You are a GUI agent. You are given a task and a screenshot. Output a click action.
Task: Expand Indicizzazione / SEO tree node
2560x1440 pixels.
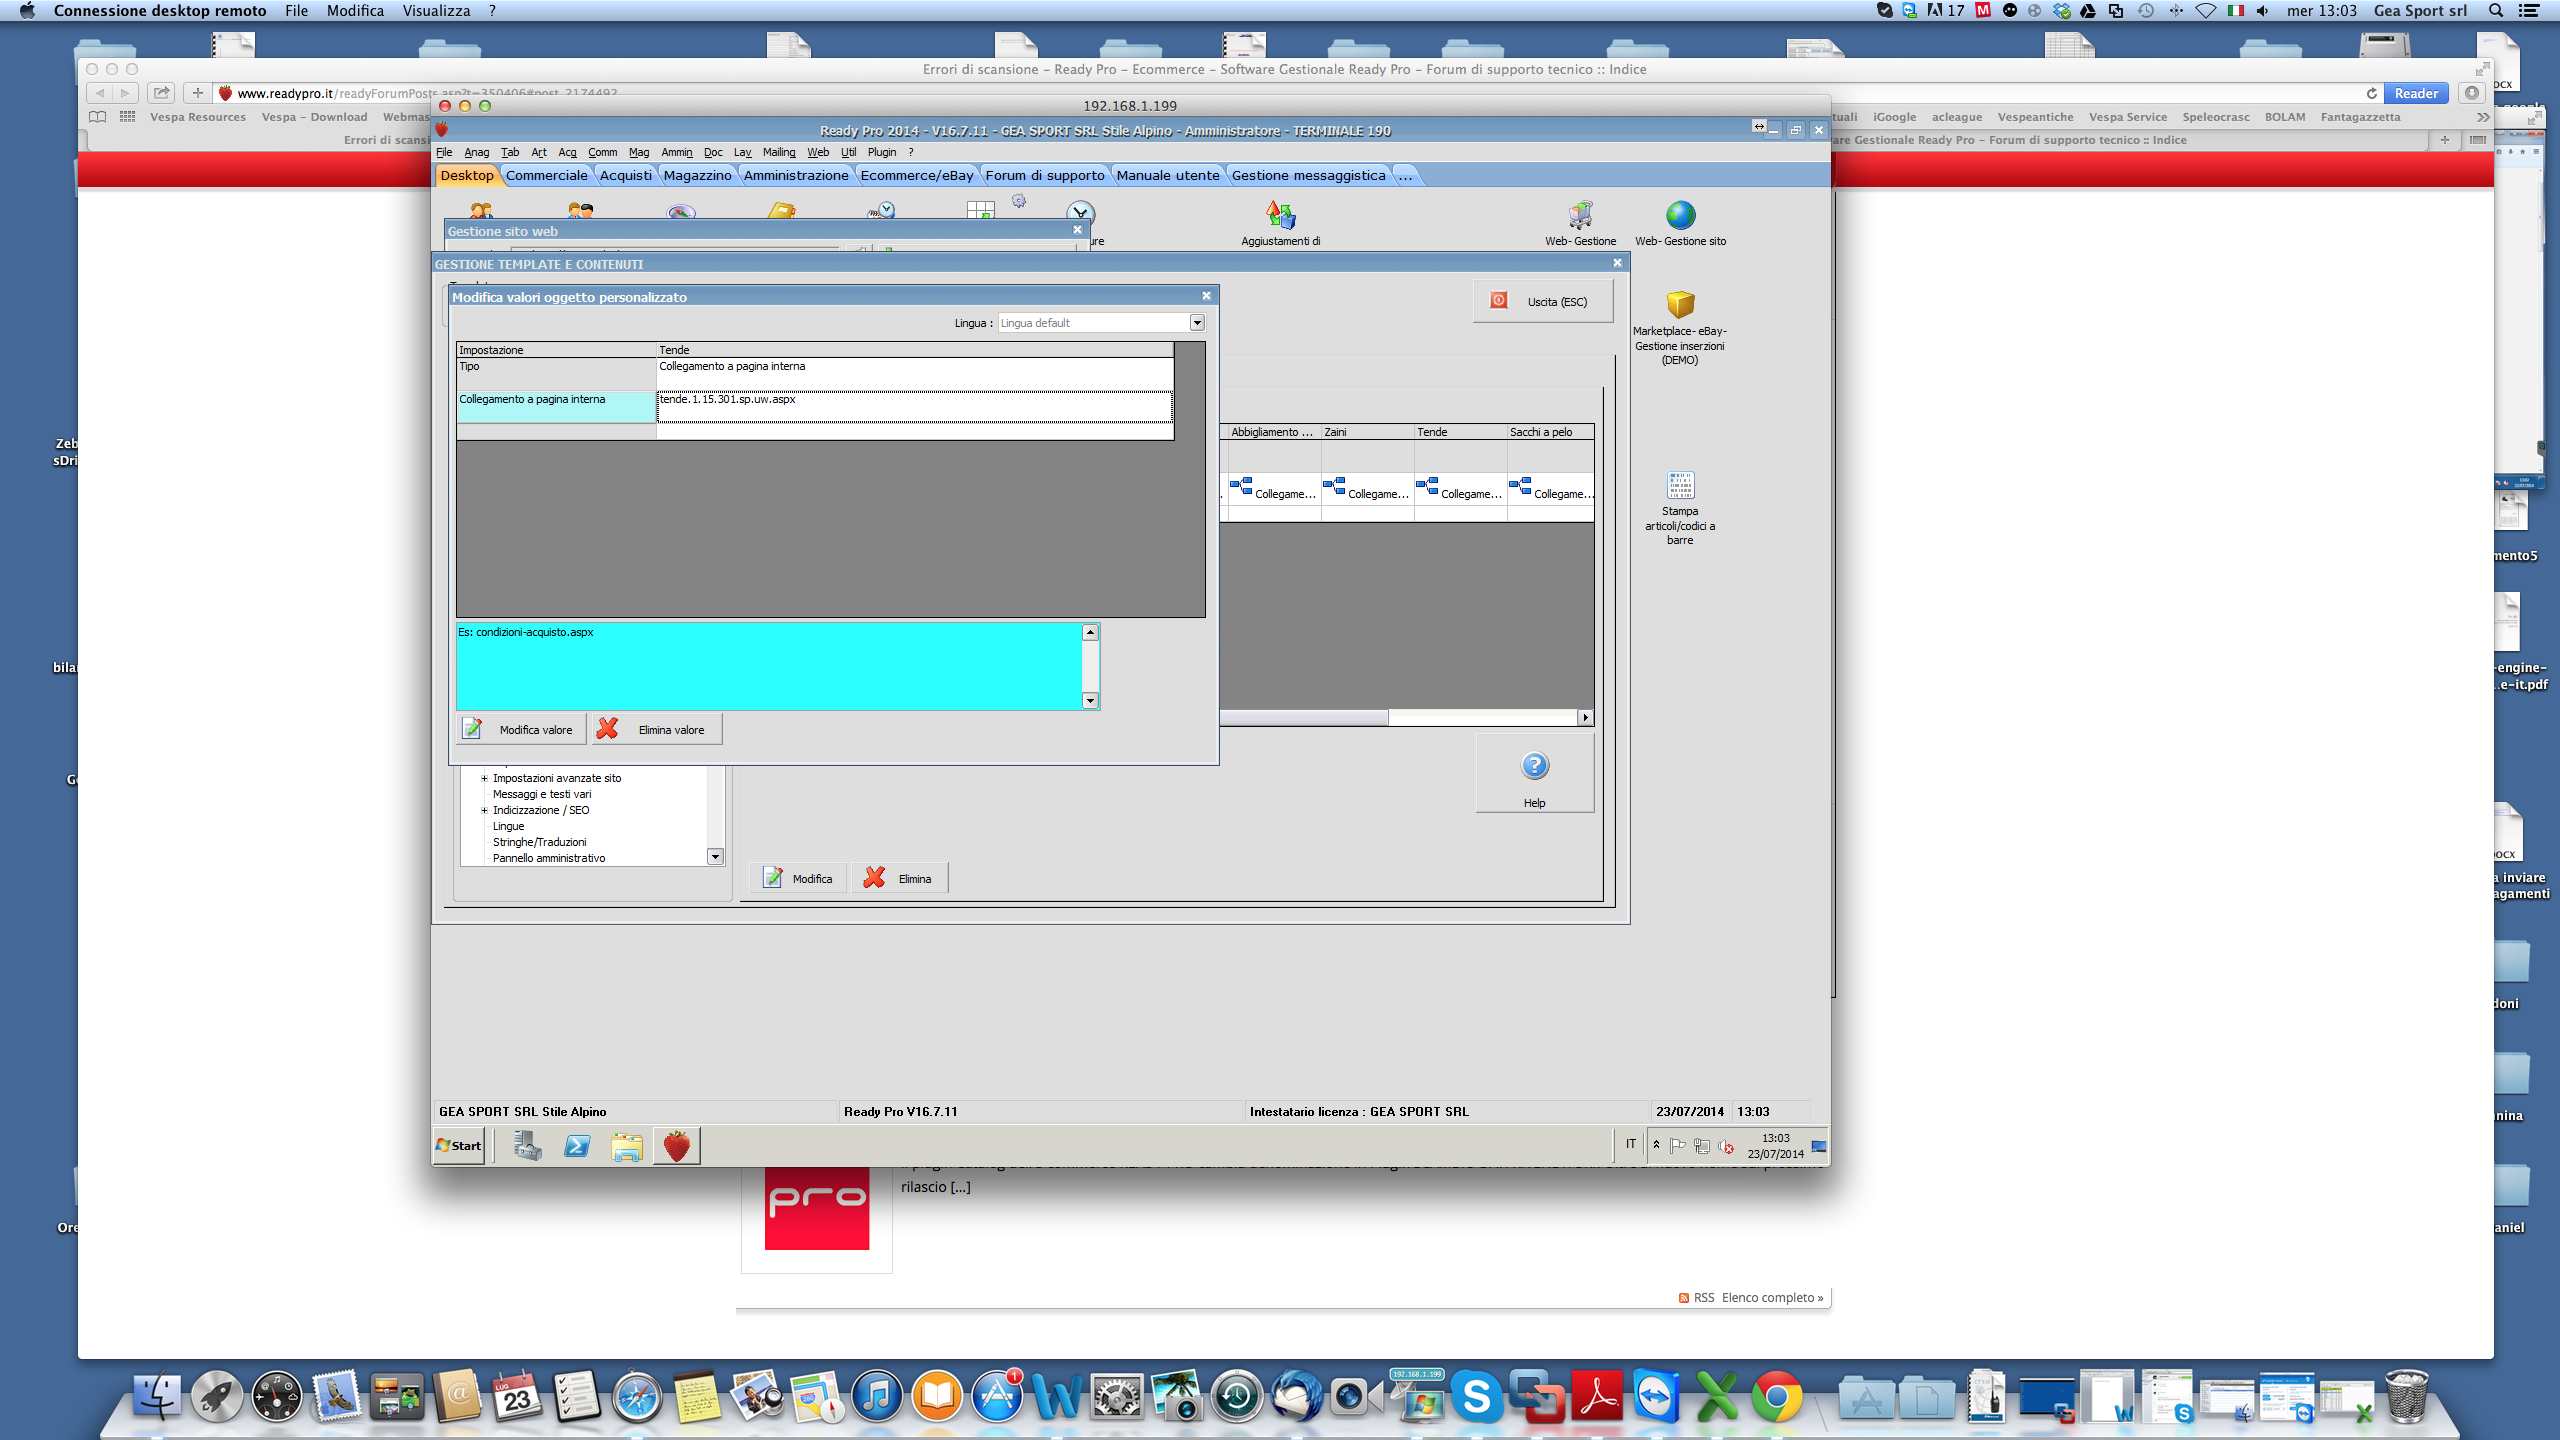pos(484,810)
